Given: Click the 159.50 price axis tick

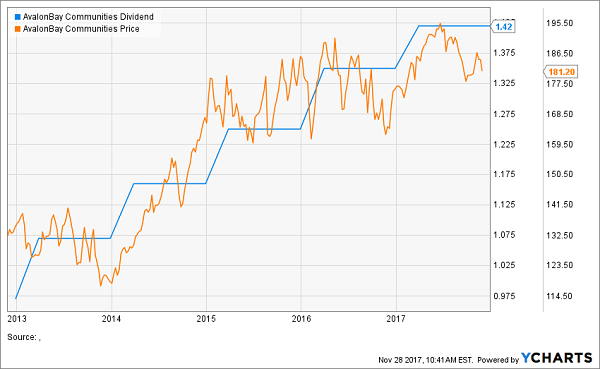Looking at the screenshot, I should (559, 144).
